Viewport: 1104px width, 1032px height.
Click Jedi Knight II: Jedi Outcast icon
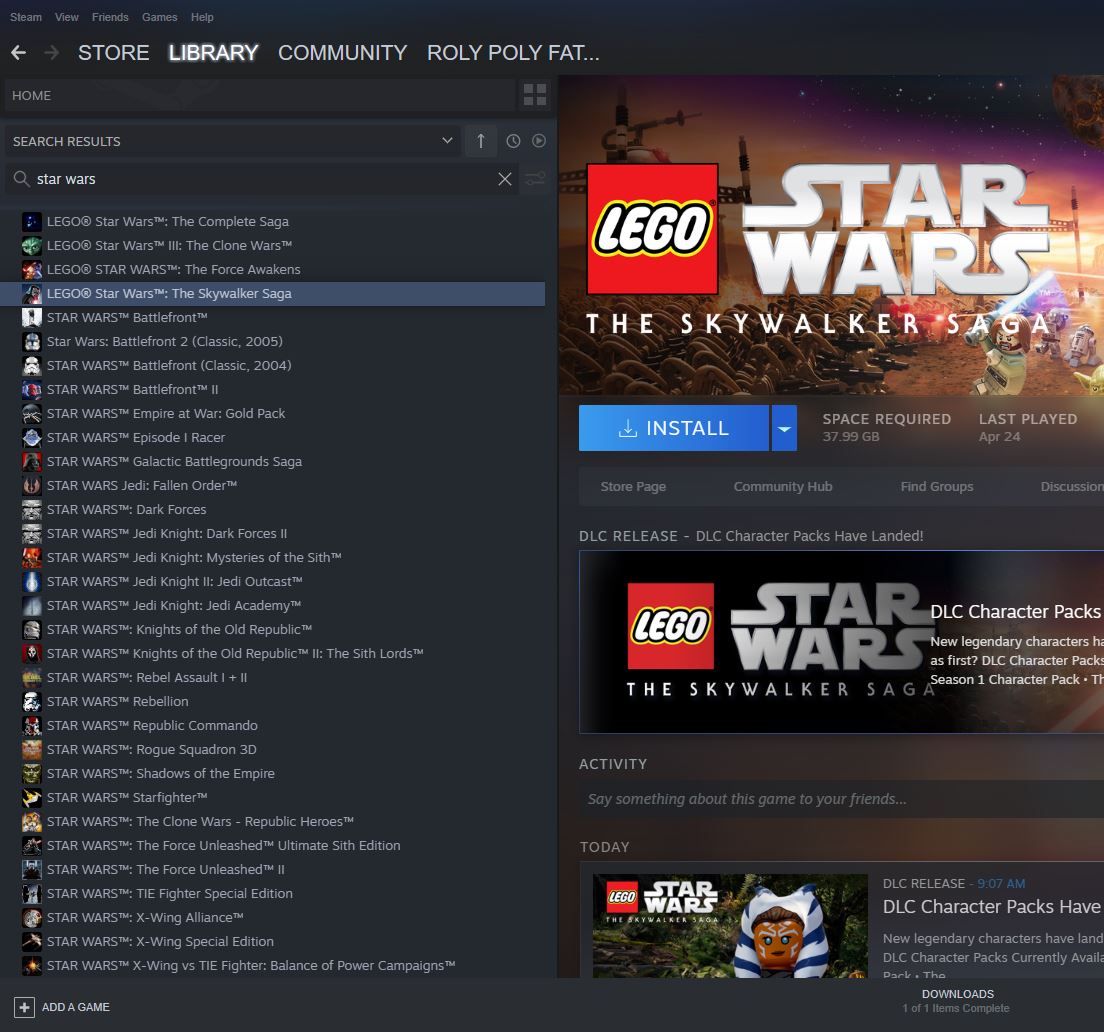pos(32,581)
